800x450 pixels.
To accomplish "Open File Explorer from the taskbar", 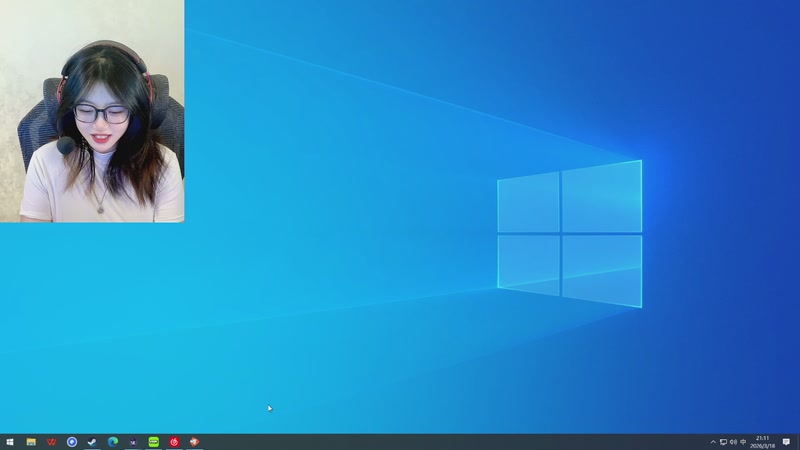I will 31,442.
